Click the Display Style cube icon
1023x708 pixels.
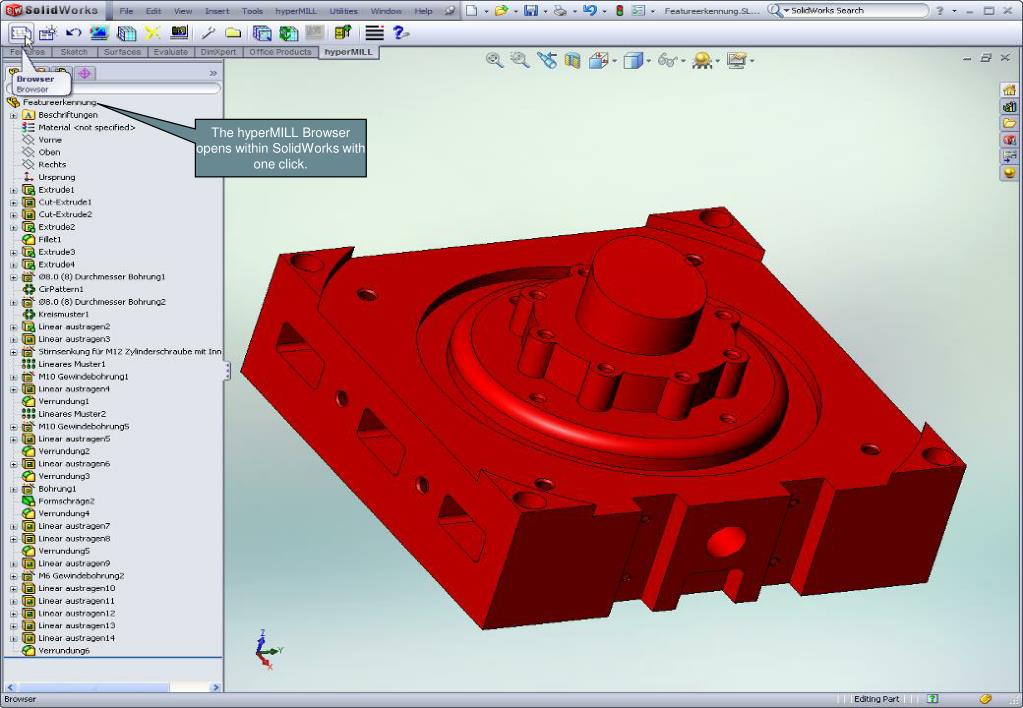point(633,61)
